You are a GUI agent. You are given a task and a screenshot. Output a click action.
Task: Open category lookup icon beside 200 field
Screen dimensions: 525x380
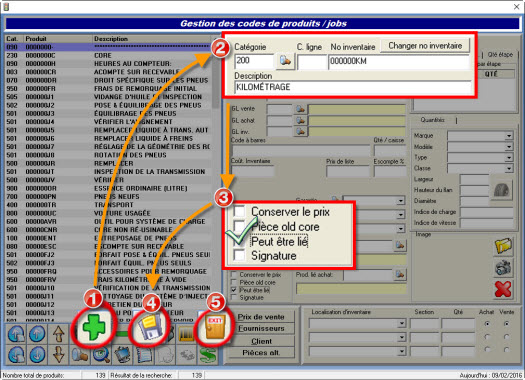[x=285, y=61]
